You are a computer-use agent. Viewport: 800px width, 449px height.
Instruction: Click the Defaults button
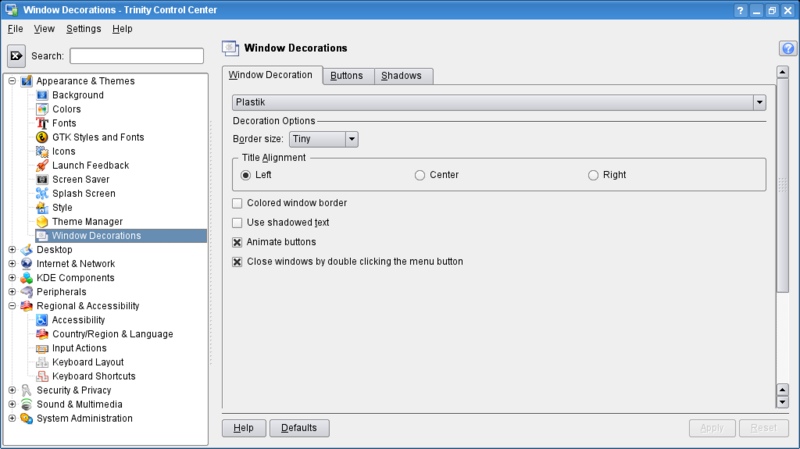299,428
